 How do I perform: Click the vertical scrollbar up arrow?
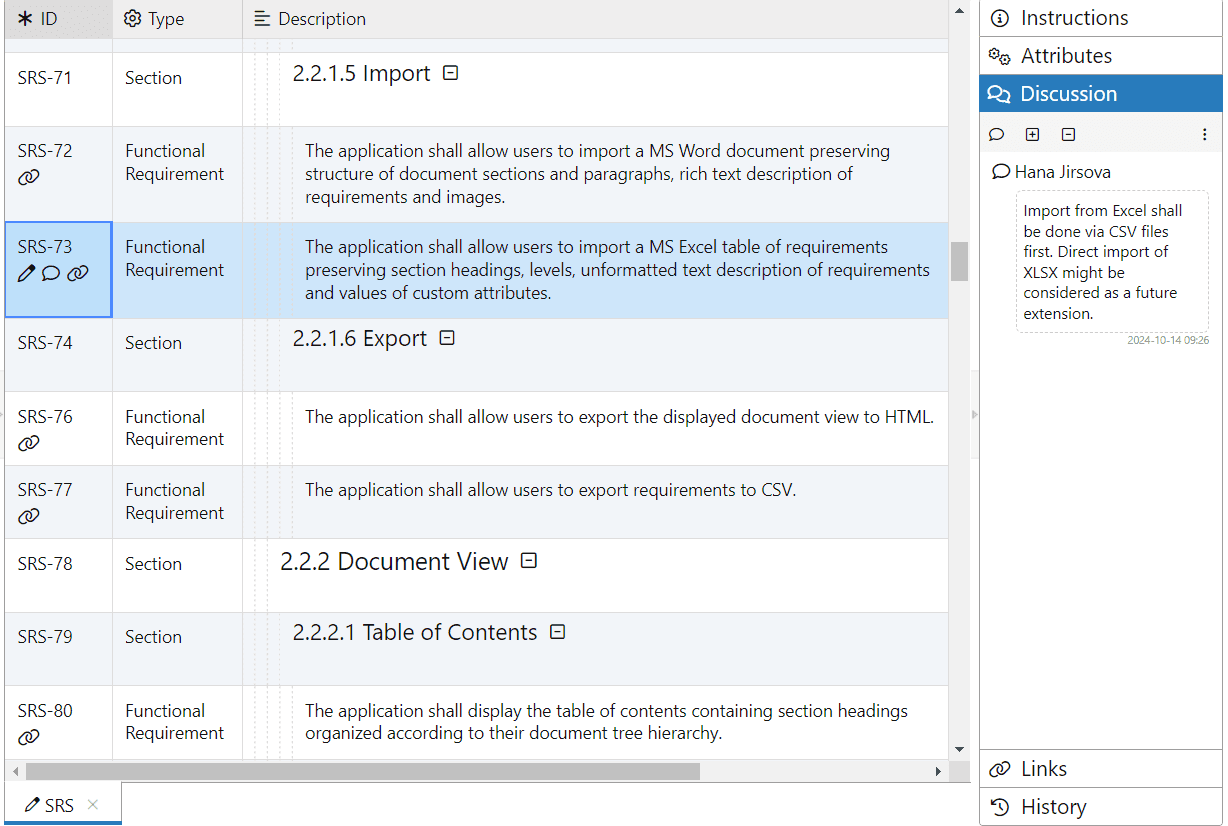[x=959, y=10]
